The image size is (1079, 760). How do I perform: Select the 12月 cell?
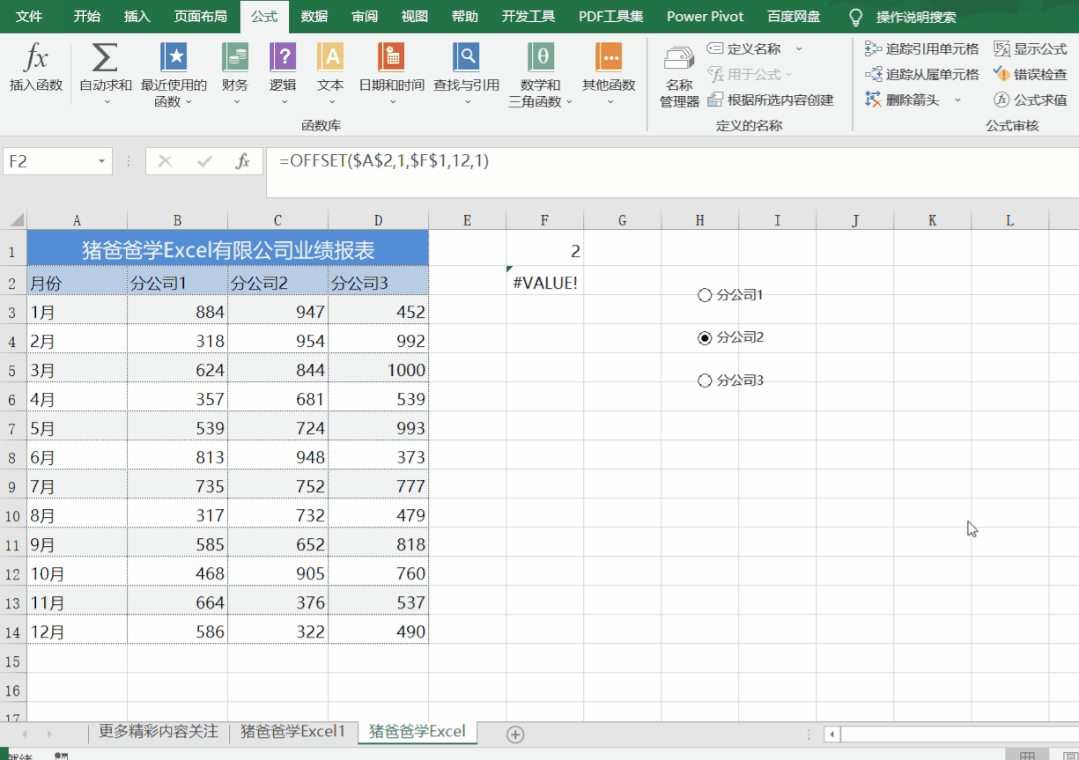click(77, 632)
